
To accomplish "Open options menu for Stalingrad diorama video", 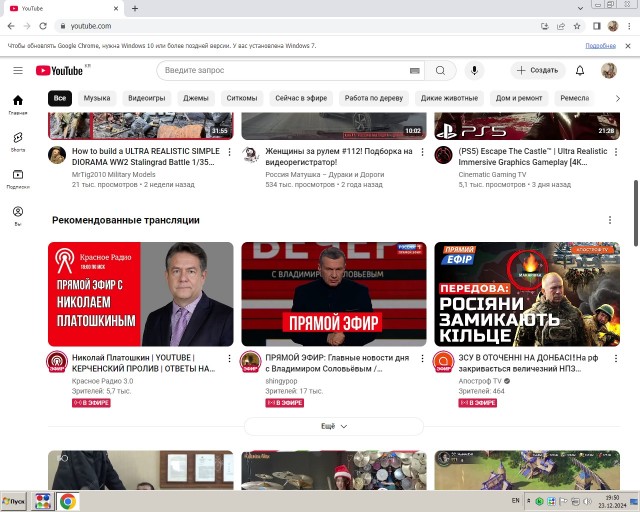I will 229,152.
